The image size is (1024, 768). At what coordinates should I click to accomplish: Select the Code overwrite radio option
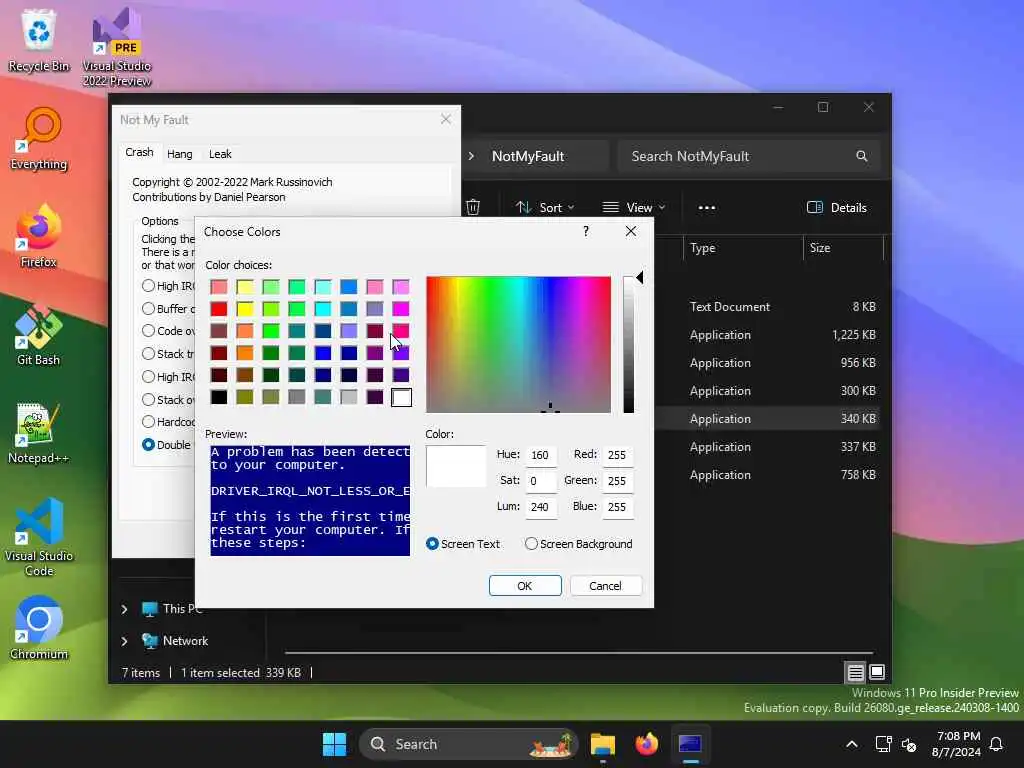point(148,330)
